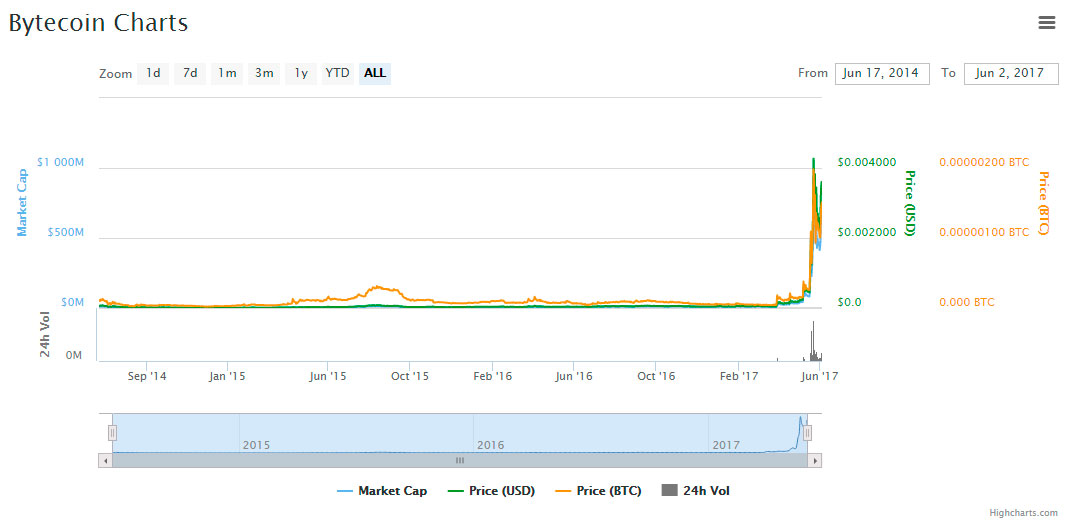Click the Market Cap axis title
Viewport: 1070px width, 526px height.
[23, 203]
